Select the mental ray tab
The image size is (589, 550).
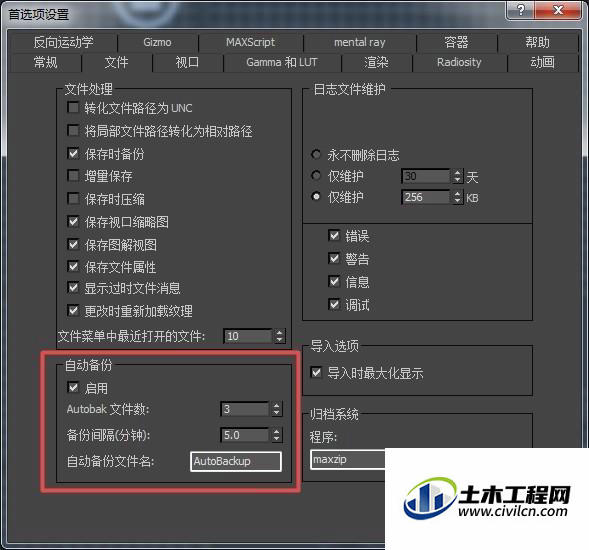[x=360, y=42]
